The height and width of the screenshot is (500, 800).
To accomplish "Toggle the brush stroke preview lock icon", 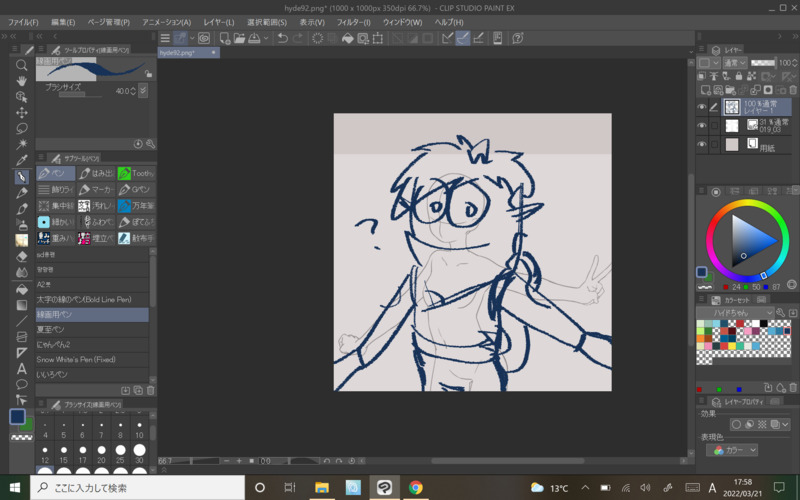I will pyautogui.click(x=148, y=73).
